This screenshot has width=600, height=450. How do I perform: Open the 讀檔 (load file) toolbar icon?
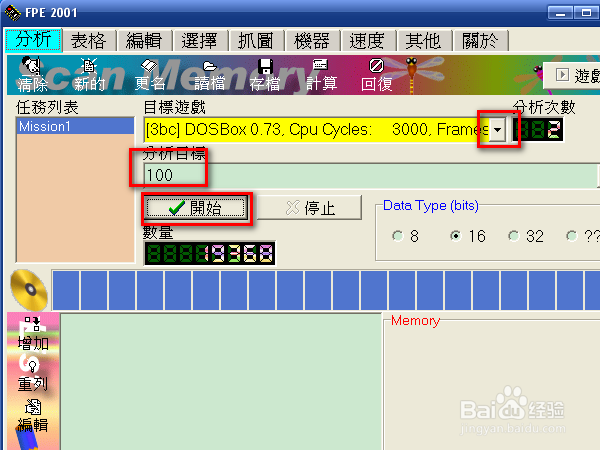pos(209,75)
